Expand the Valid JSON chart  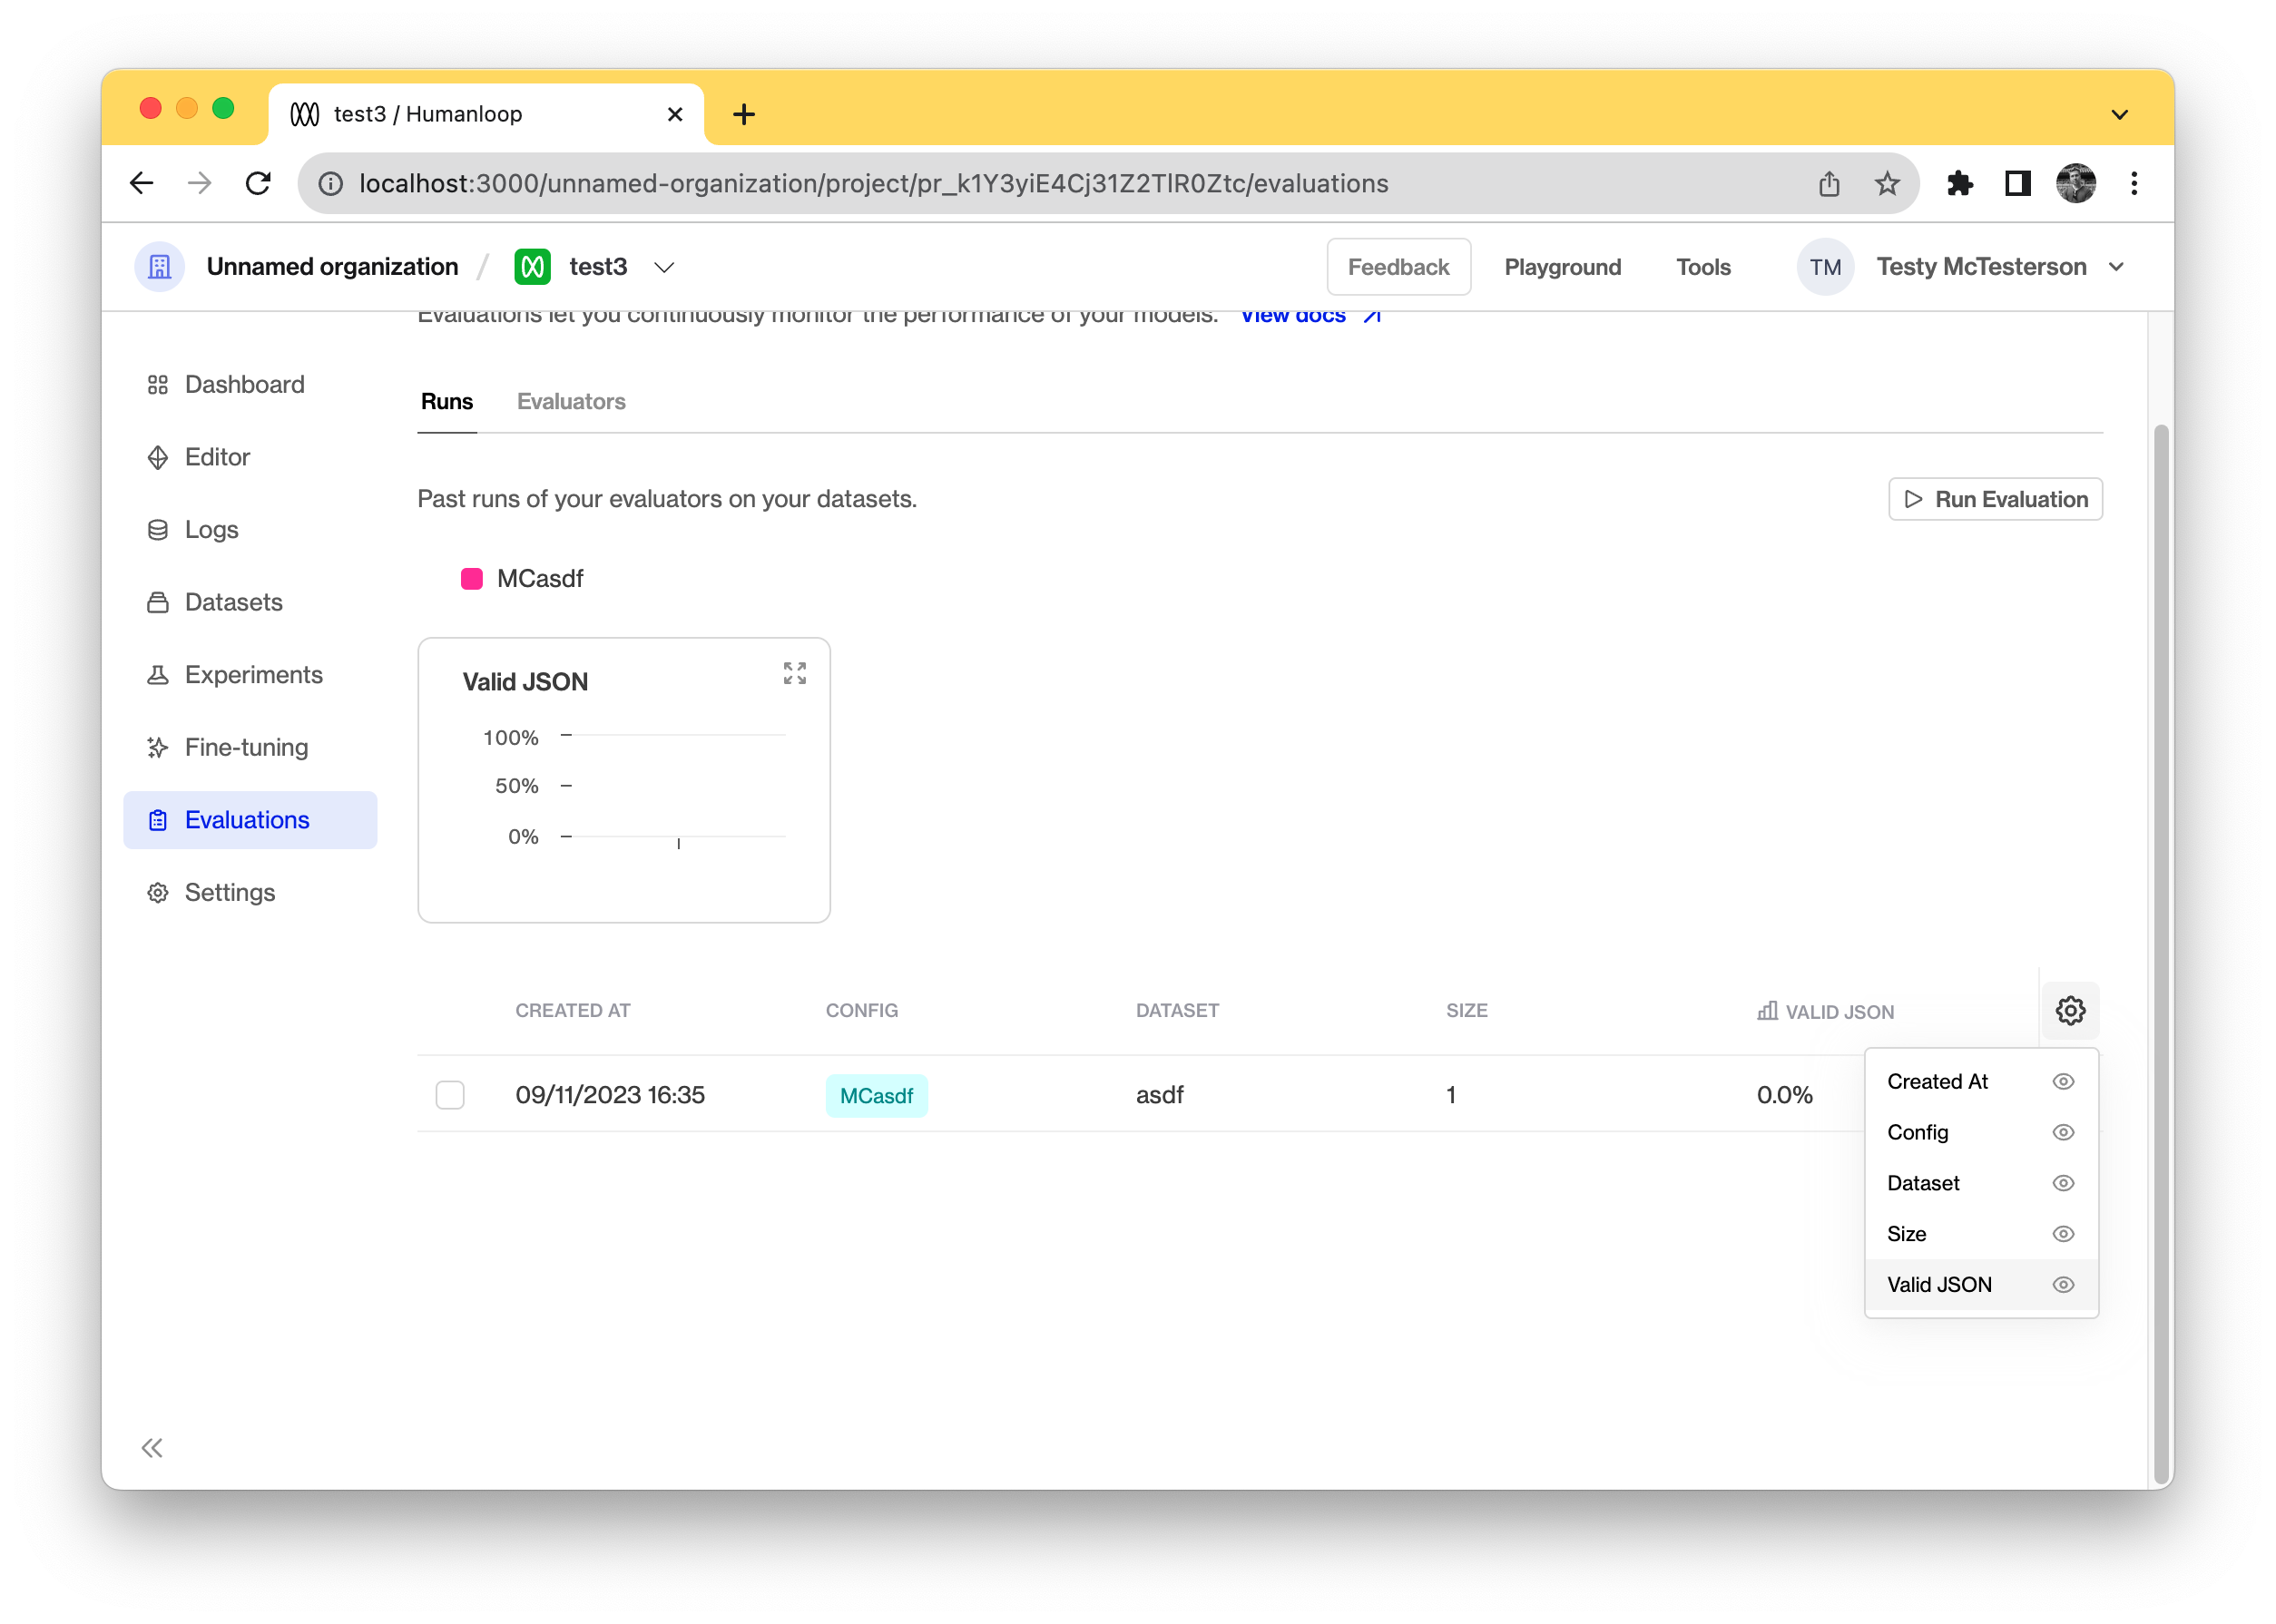click(794, 673)
